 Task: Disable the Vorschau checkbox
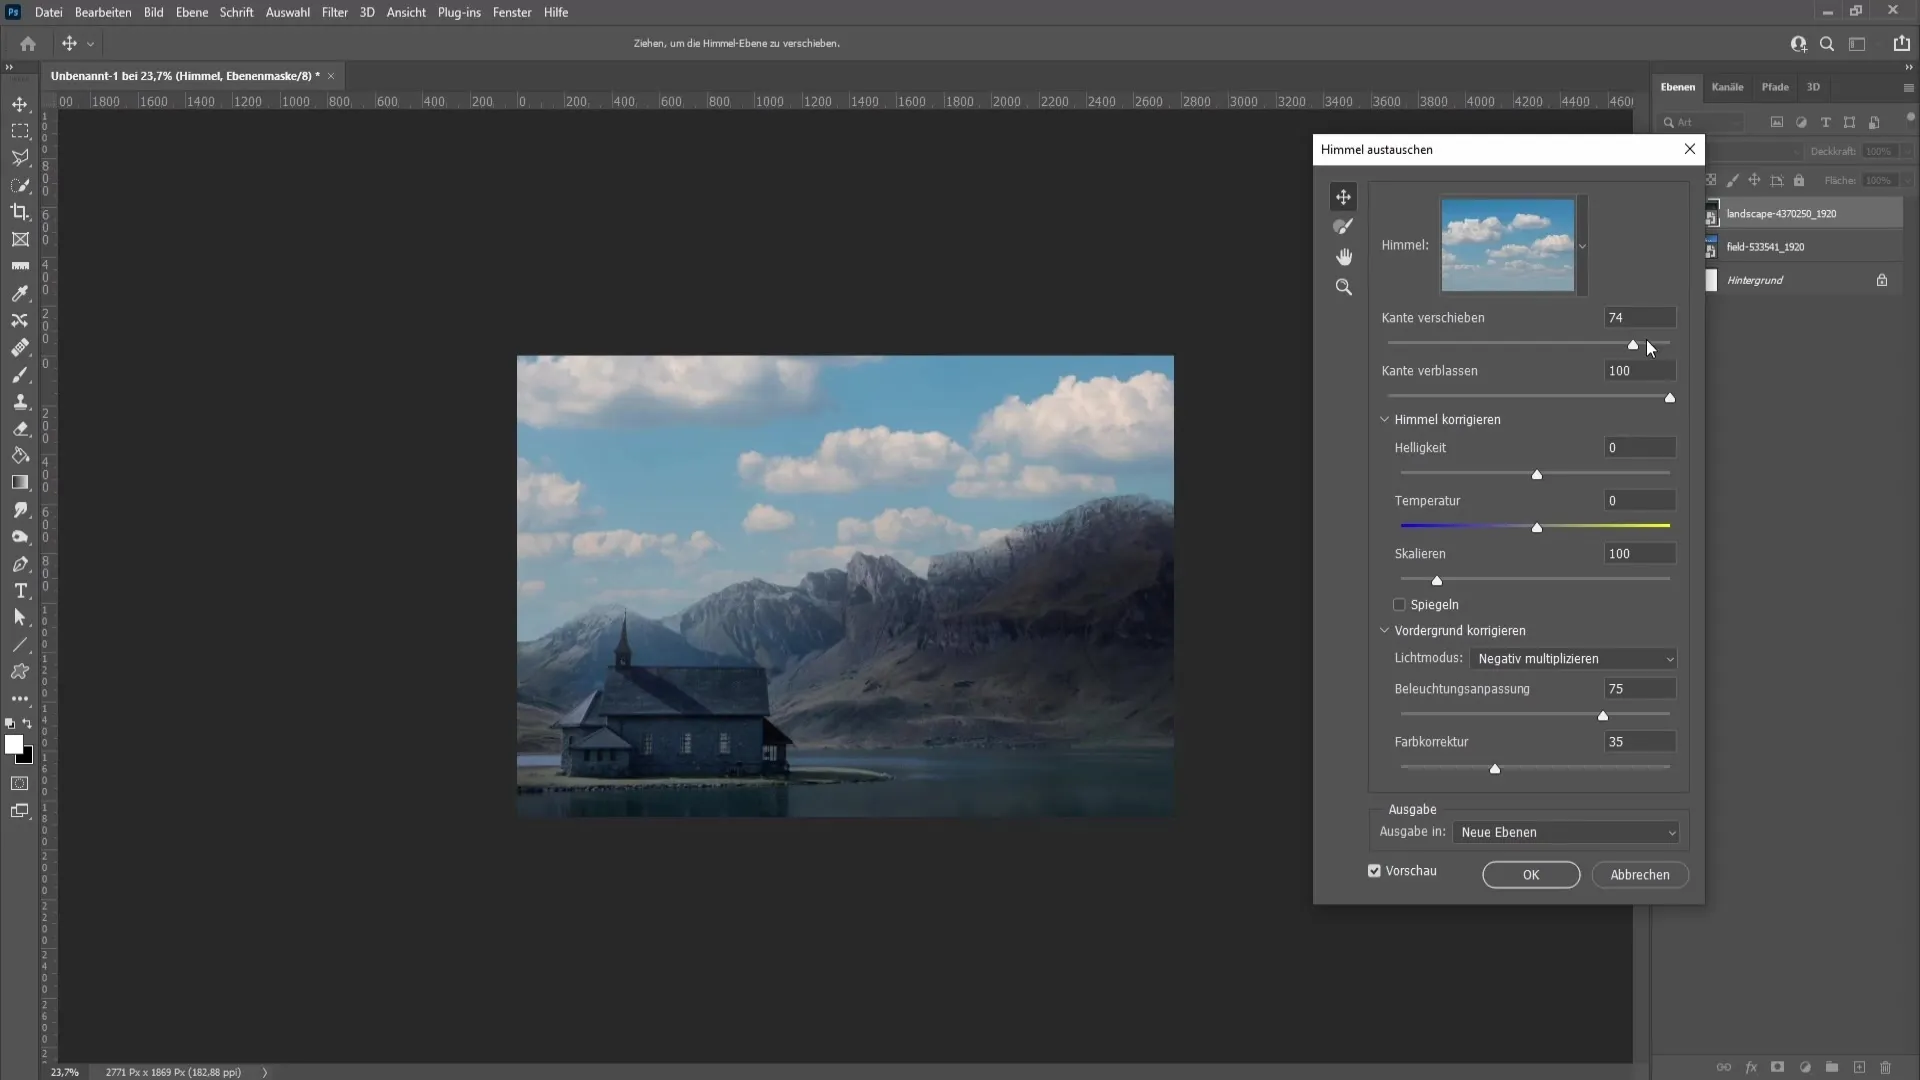coord(1374,871)
